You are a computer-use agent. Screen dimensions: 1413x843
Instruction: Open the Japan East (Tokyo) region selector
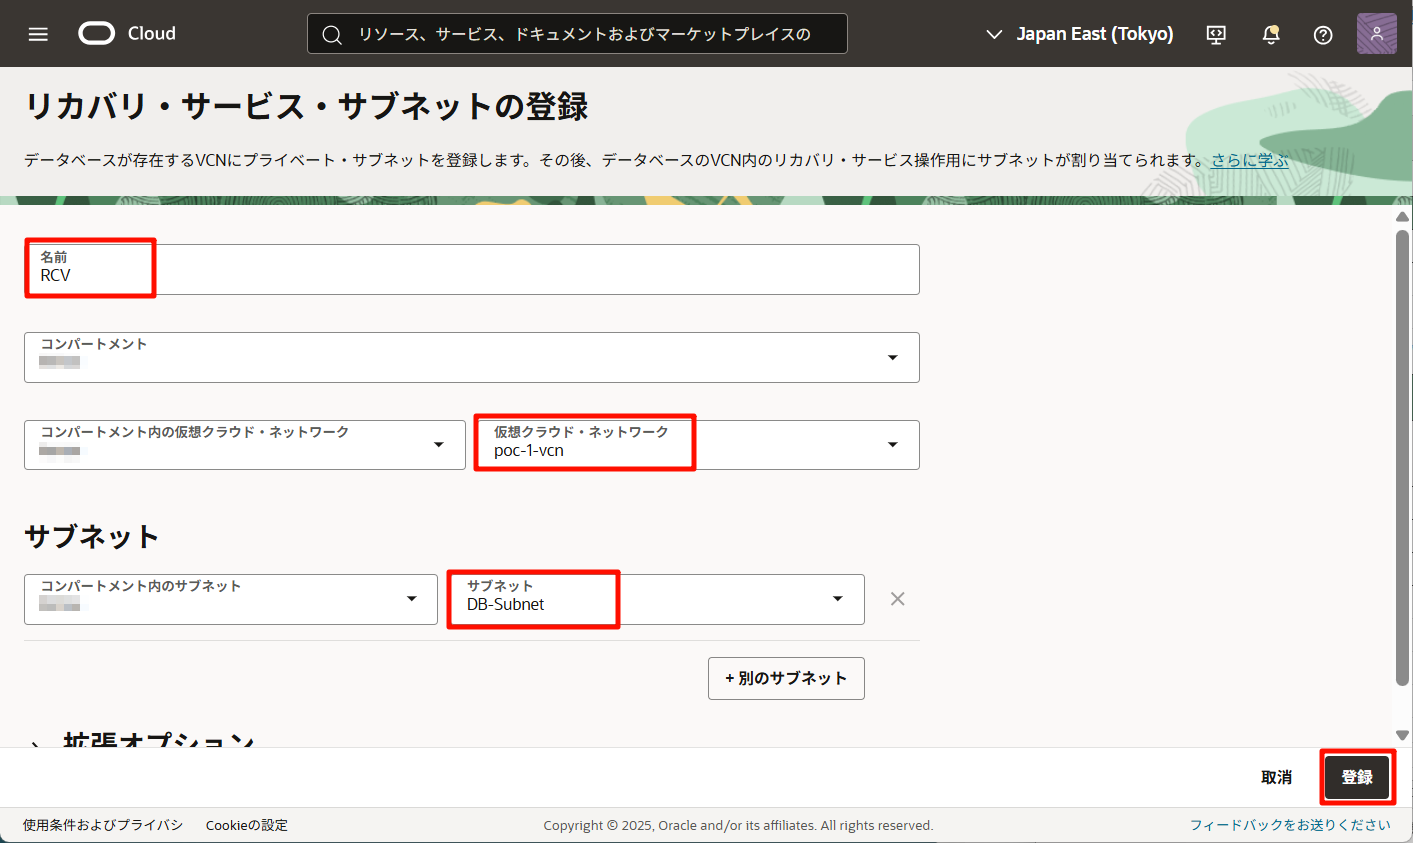[x=1079, y=34]
